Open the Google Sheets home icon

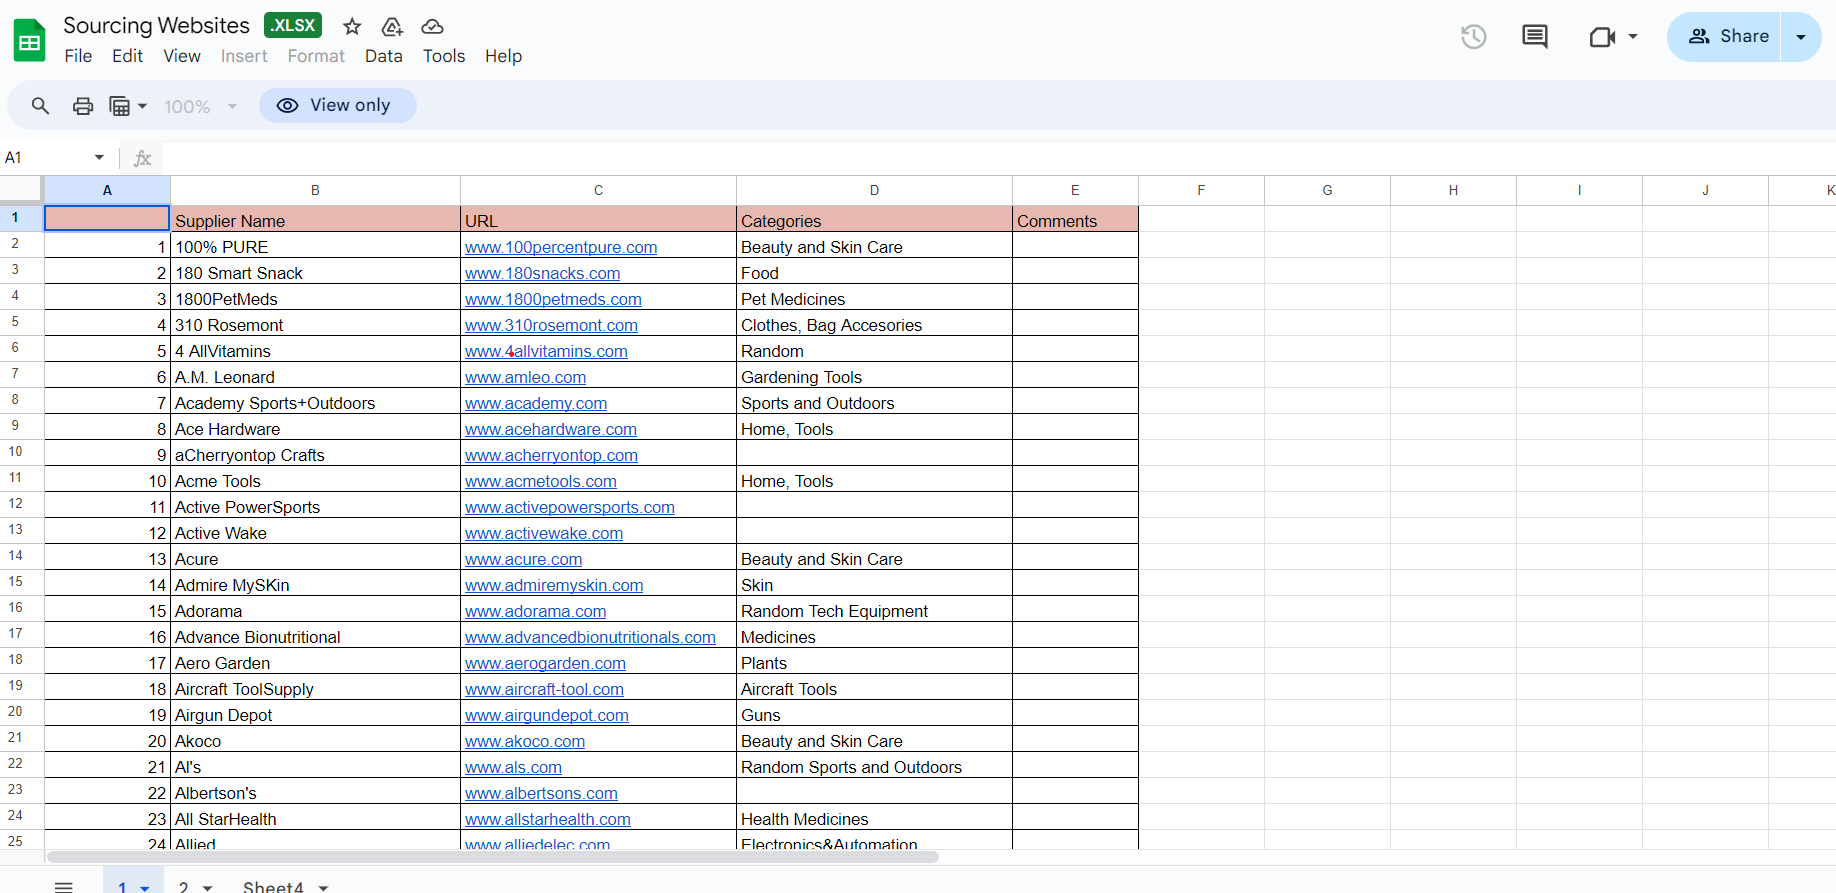click(x=29, y=41)
